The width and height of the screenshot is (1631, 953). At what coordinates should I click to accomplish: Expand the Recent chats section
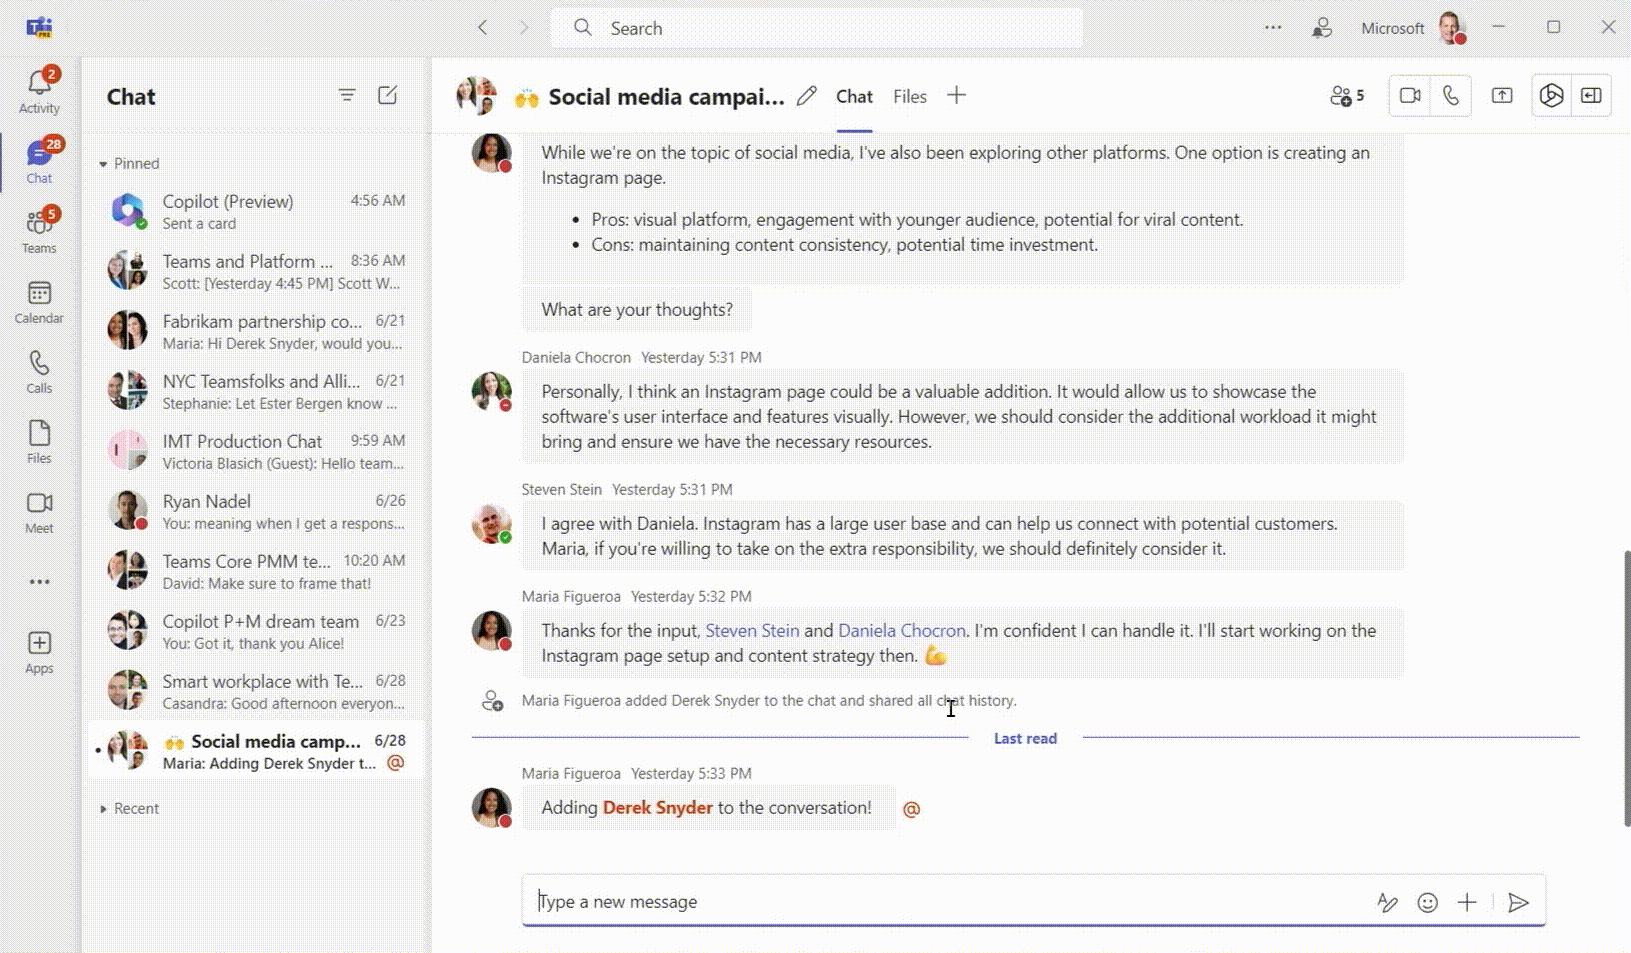pos(103,808)
